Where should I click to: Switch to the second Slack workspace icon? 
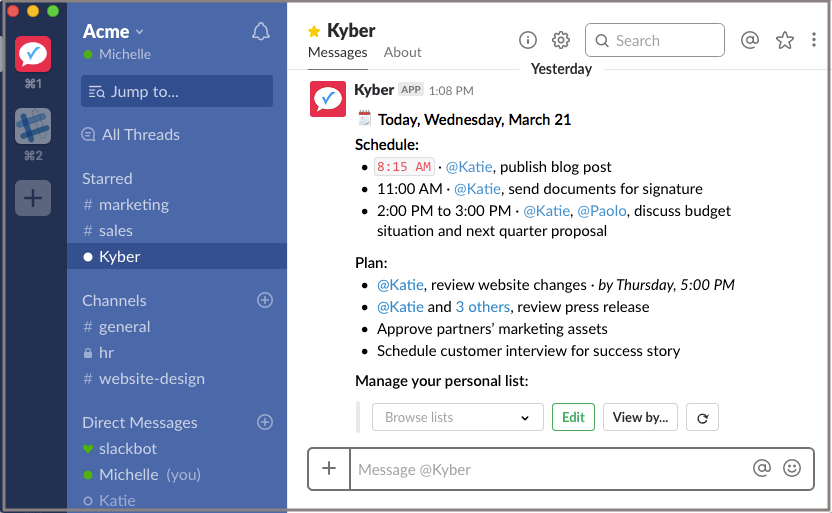[33, 126]
